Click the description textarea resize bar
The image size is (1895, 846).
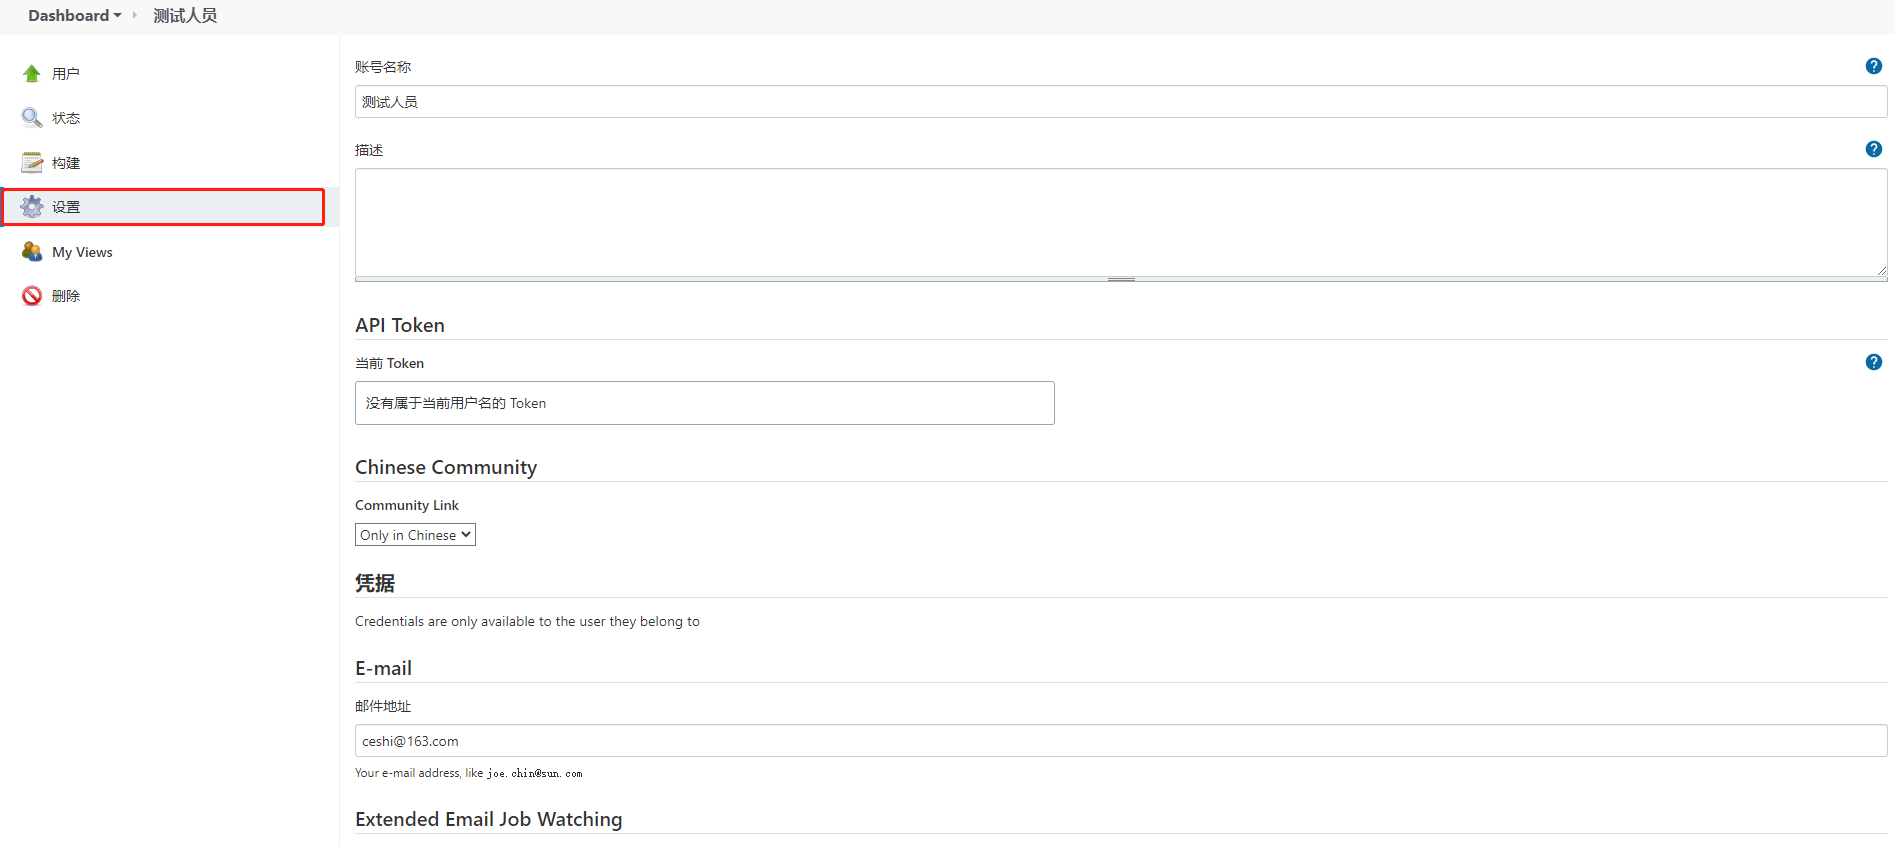[x=1120, y=279]
